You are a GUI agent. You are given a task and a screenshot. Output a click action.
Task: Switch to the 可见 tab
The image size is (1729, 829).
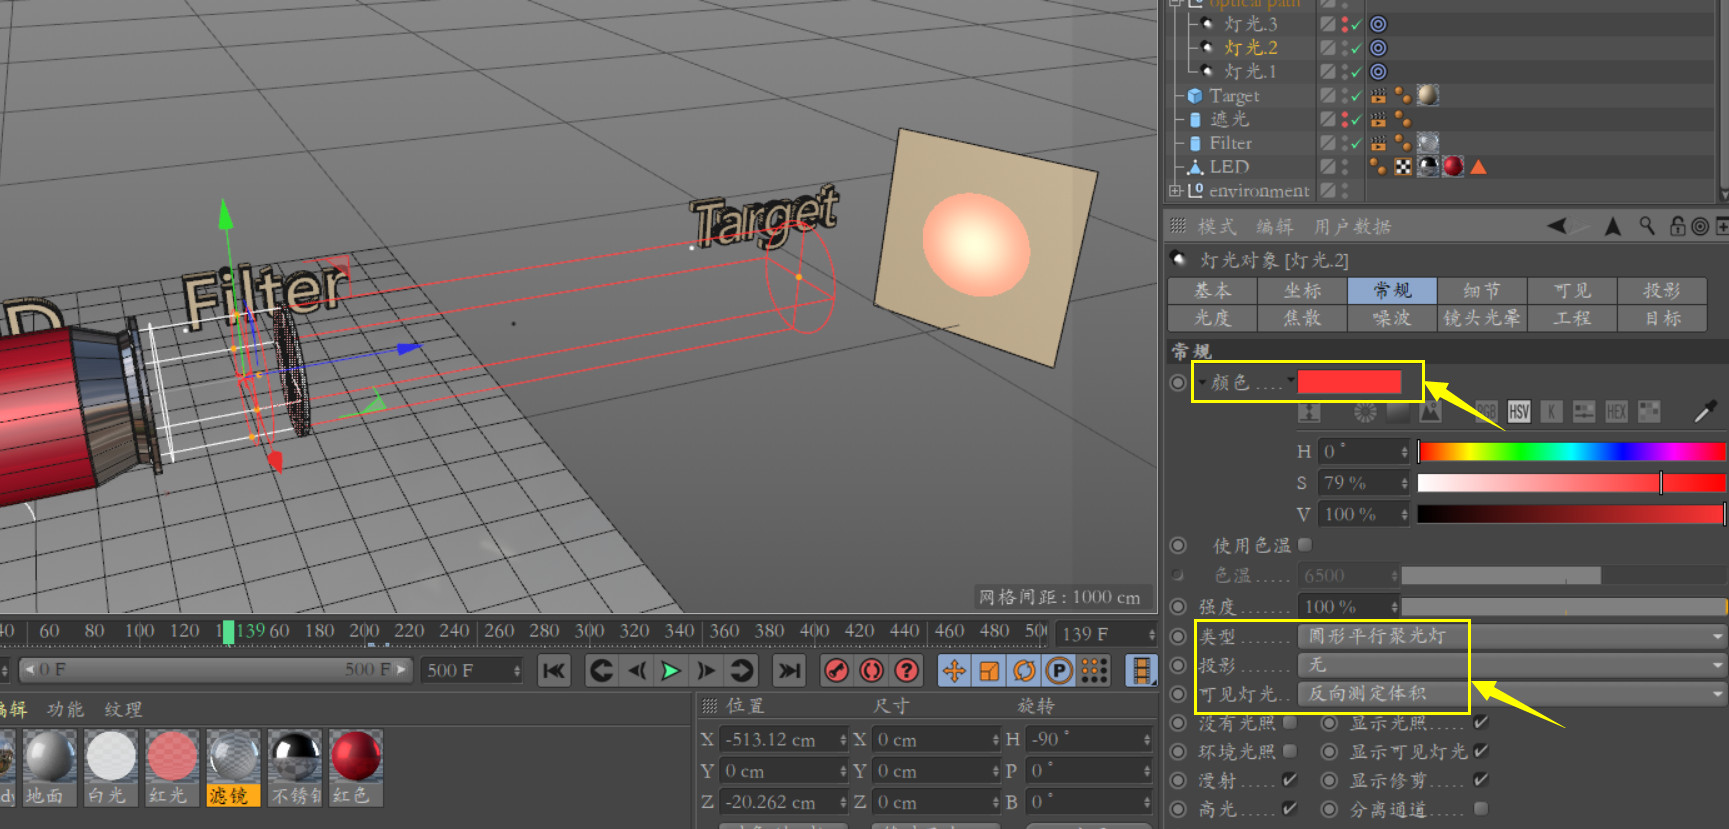[x=1572, y=290]
